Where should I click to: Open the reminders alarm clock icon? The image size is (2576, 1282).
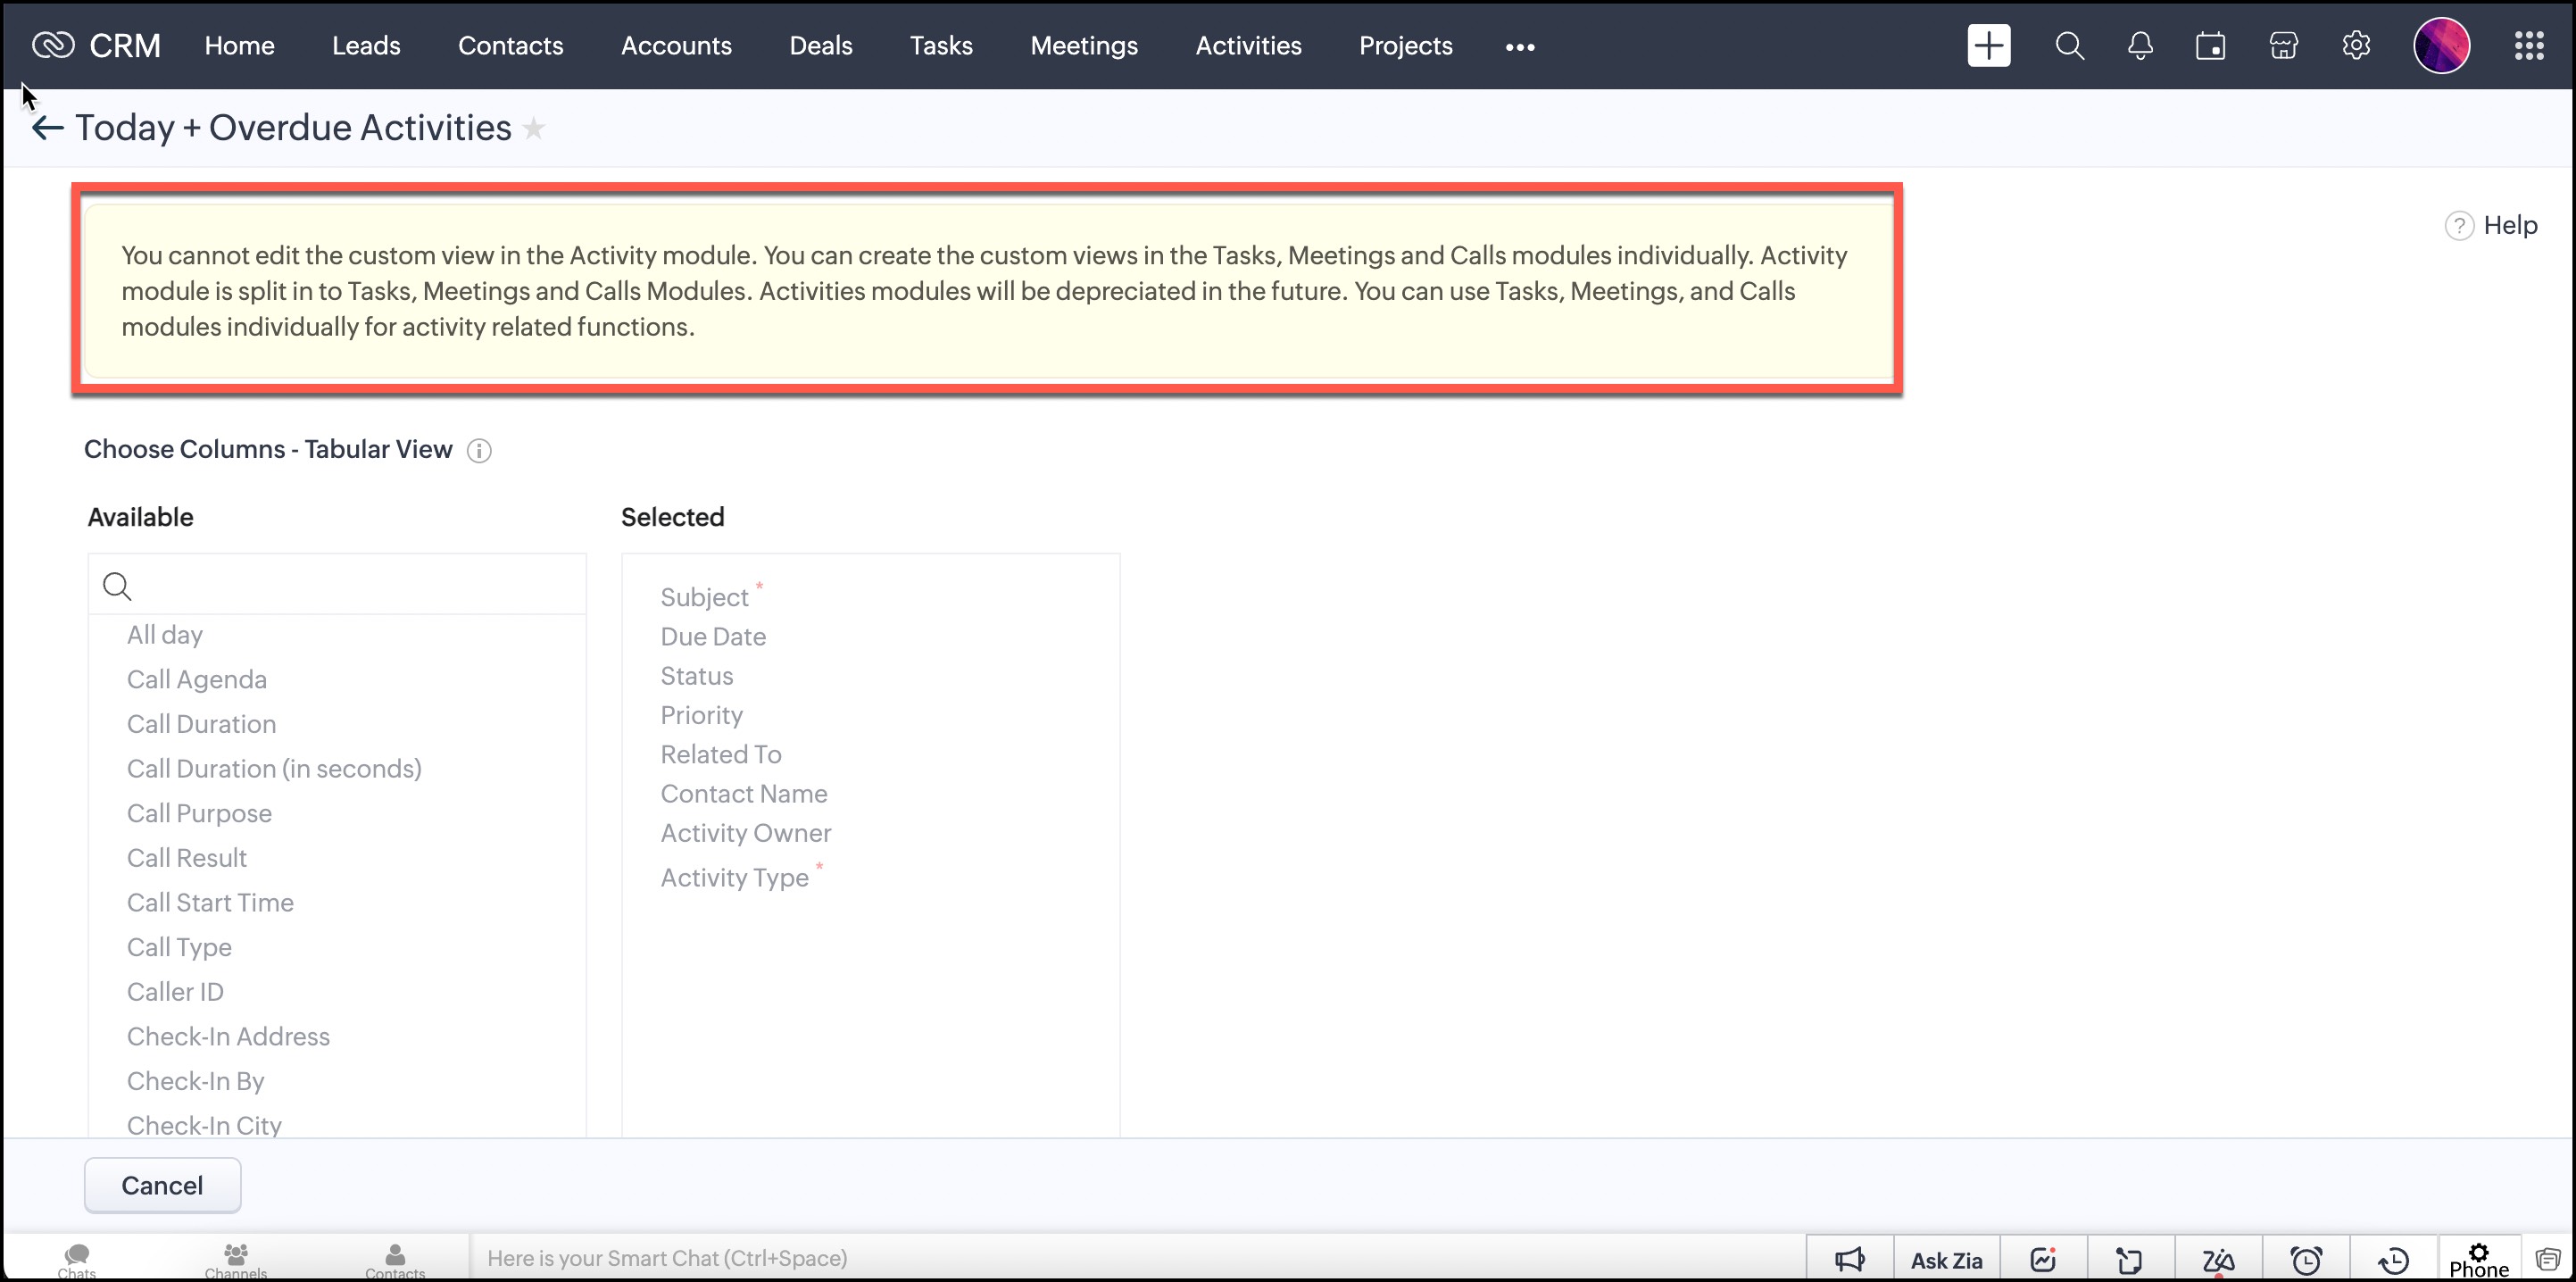2306,1260
